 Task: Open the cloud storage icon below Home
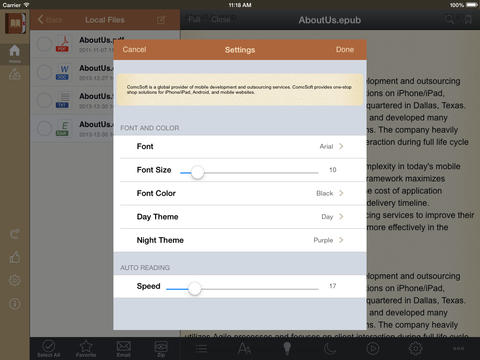click(14, 74)
